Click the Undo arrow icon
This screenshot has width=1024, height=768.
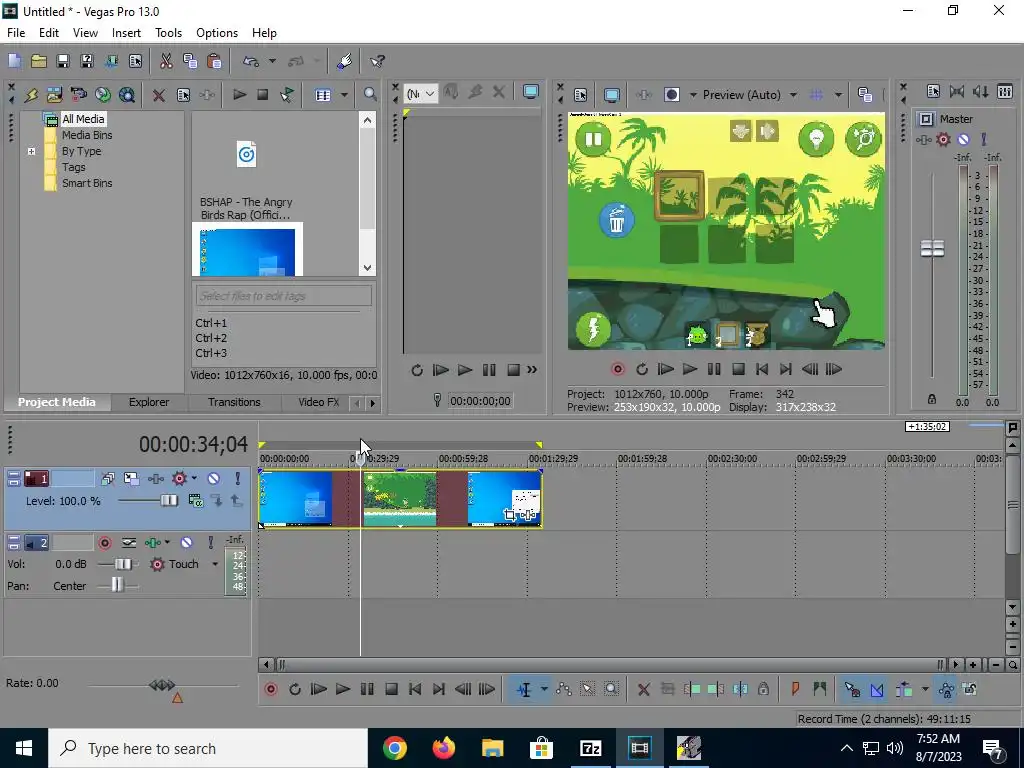251,61
